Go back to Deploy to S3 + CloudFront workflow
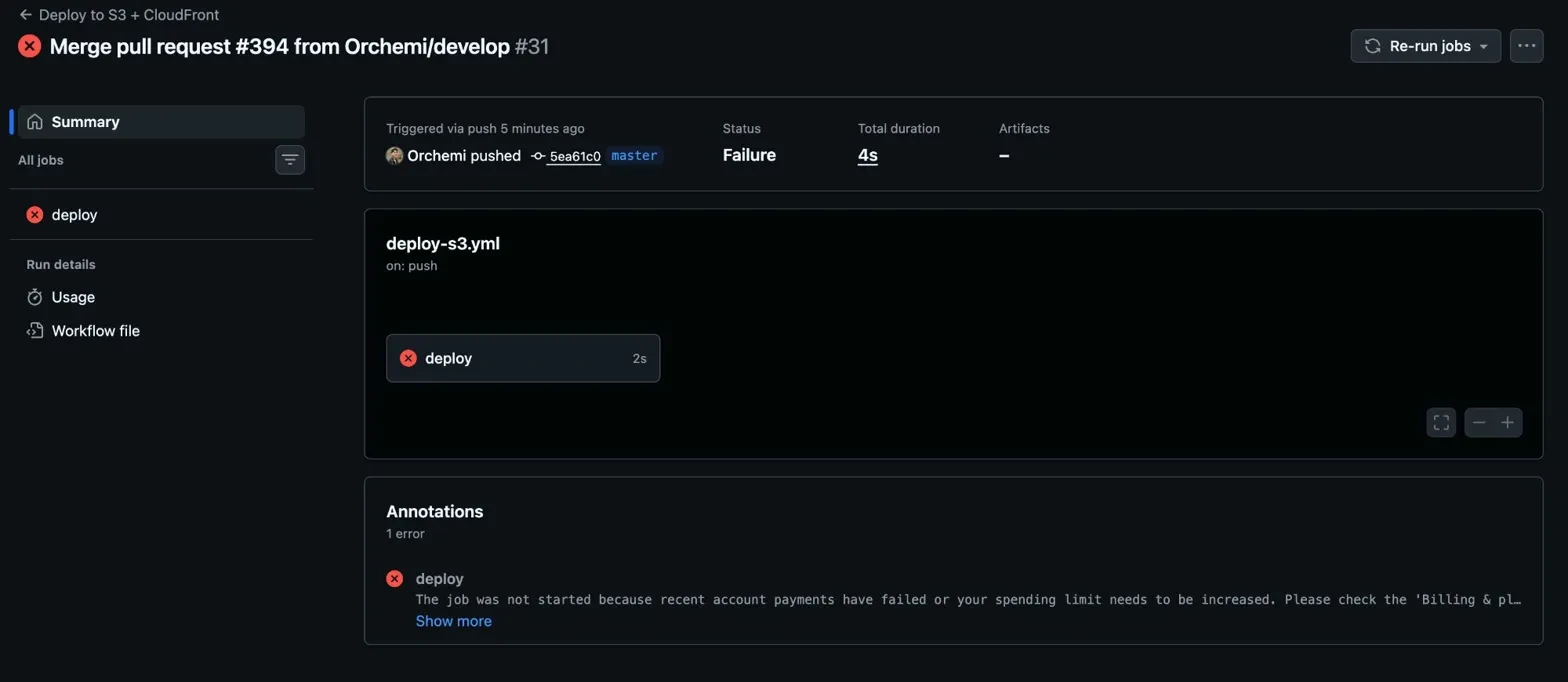 pyautogui.click(x=119, y=15)
